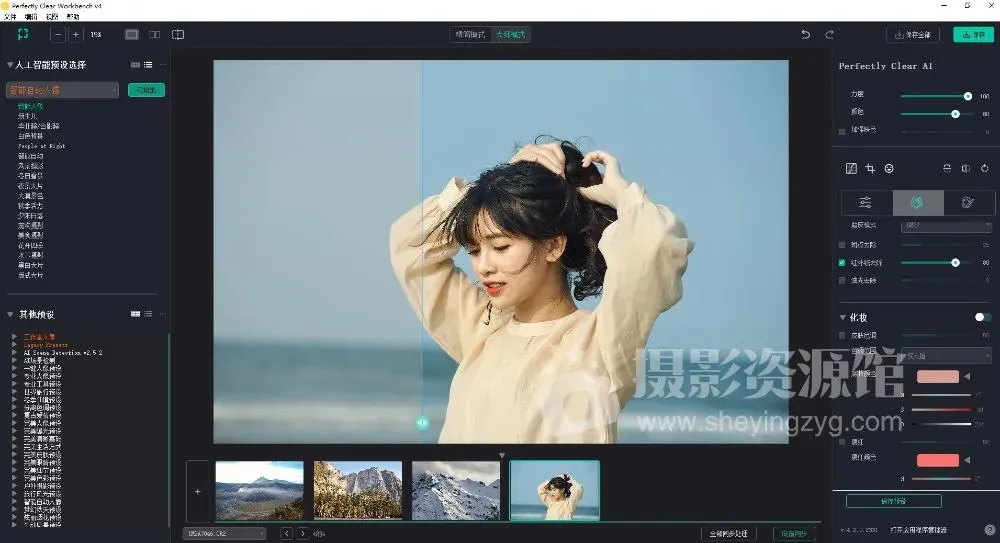Expand the Legacy Presets tree node
The width and height of the screenshot is (1000, 543).
tap(14, 345)
